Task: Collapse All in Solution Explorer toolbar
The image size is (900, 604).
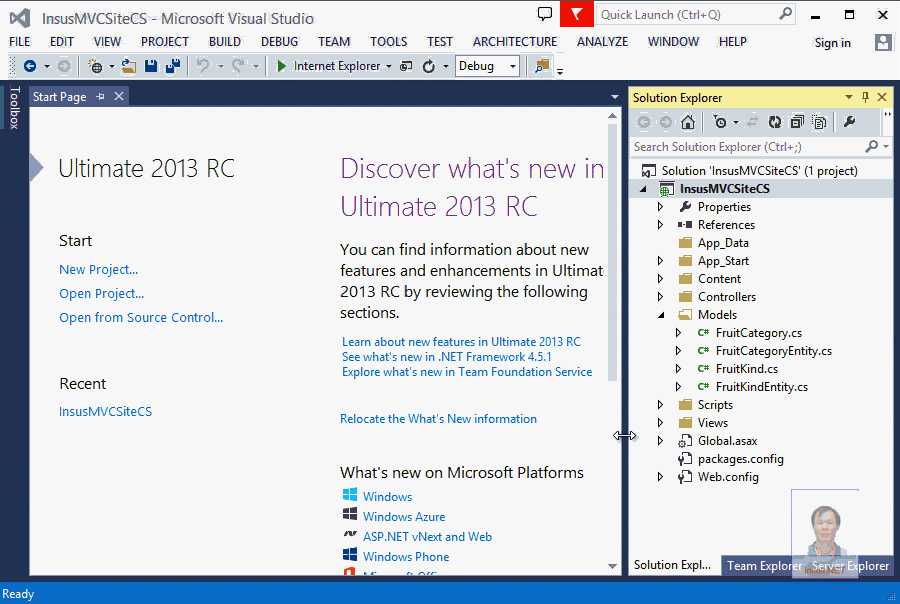Action: 797,122
